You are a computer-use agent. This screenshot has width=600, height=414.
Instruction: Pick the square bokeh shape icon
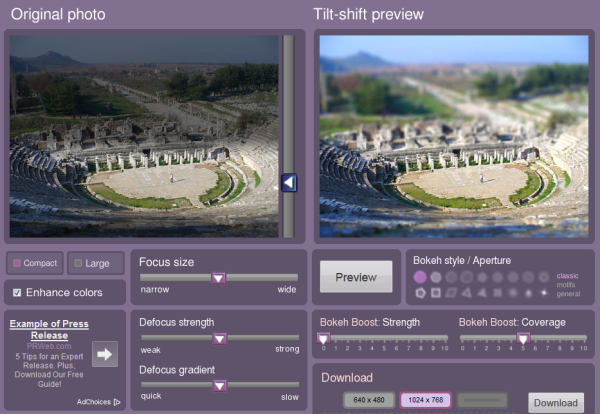(436, 293)
